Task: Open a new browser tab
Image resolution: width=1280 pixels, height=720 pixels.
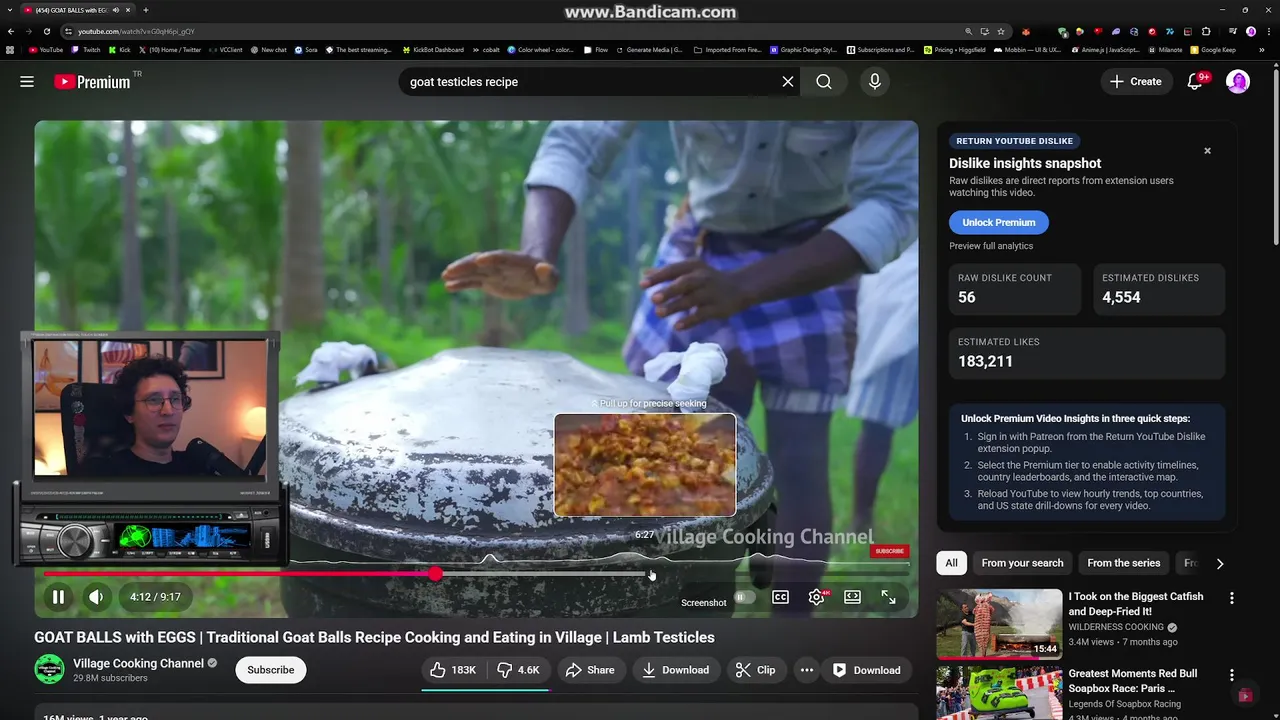Action: point(146,10)
